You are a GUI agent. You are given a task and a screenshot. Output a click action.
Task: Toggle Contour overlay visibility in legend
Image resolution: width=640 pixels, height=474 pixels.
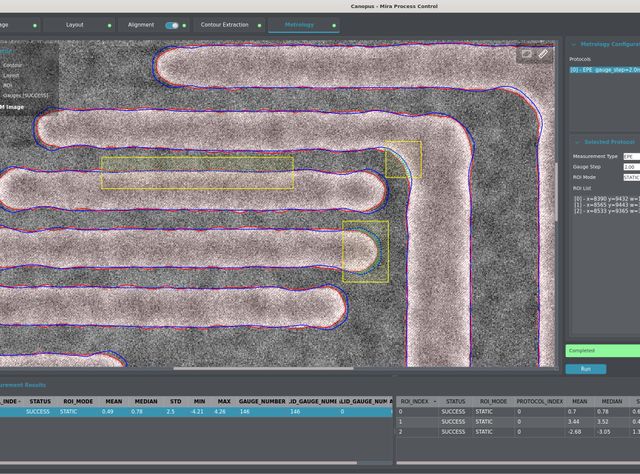[x=13, y=65]
